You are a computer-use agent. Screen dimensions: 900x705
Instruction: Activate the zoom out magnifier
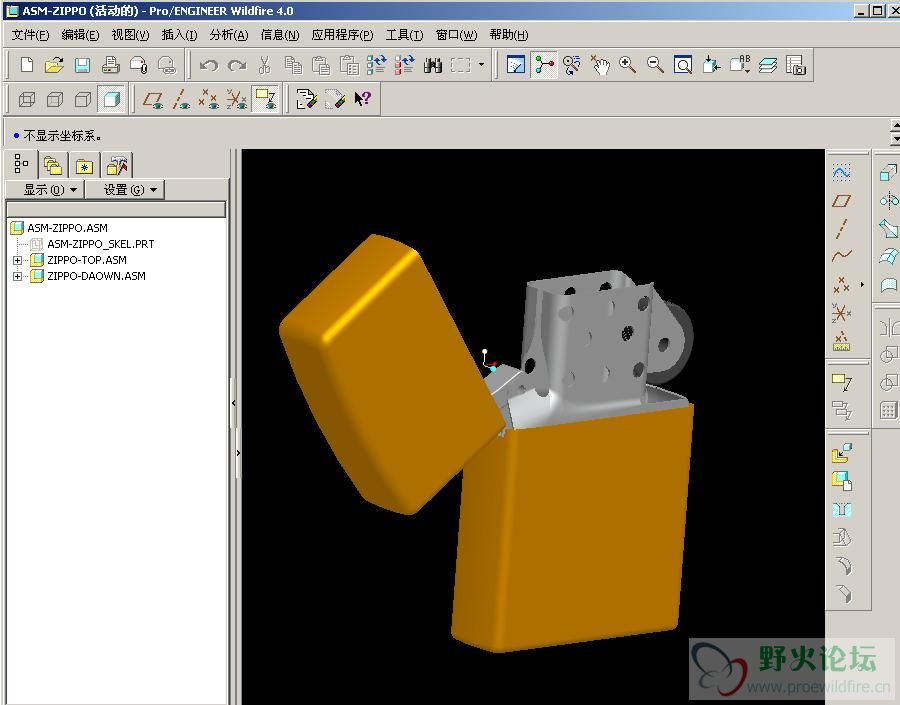[x=655, y=65]
